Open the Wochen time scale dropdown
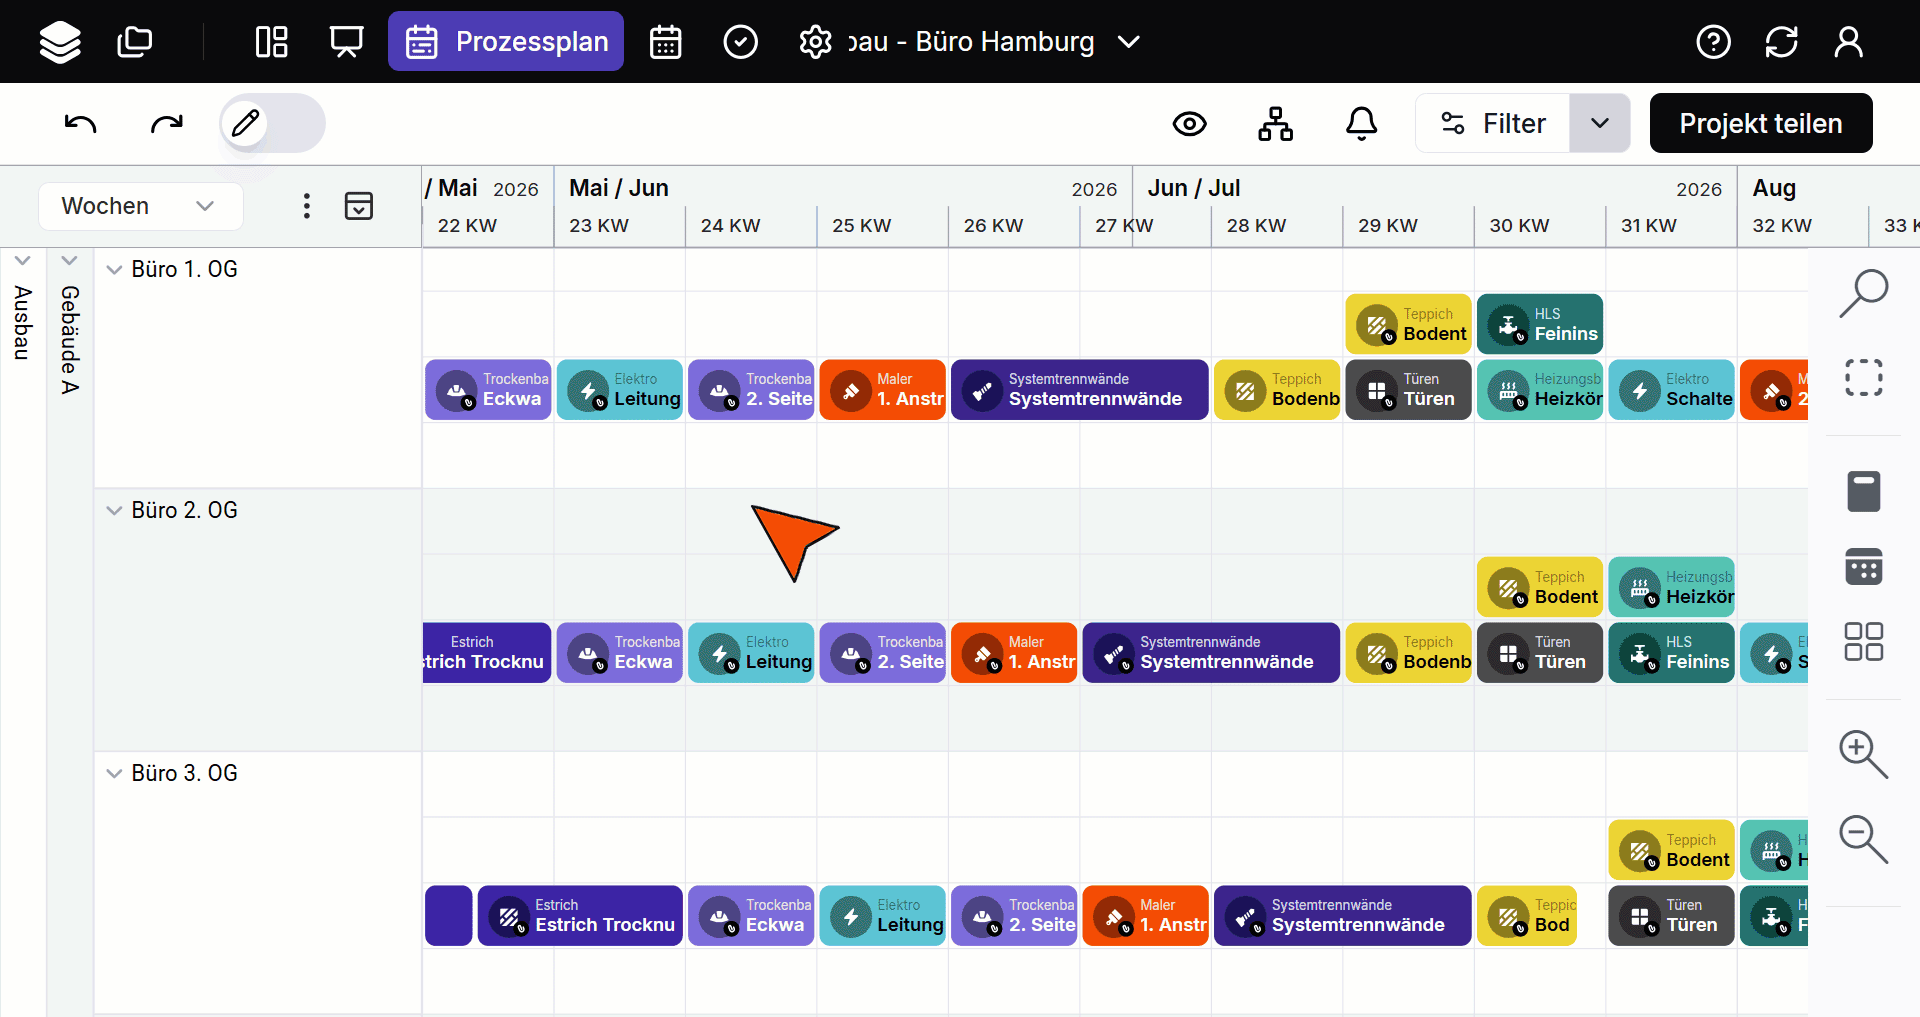This screenshot has height=1017, width=1920. tap(140, 206)
